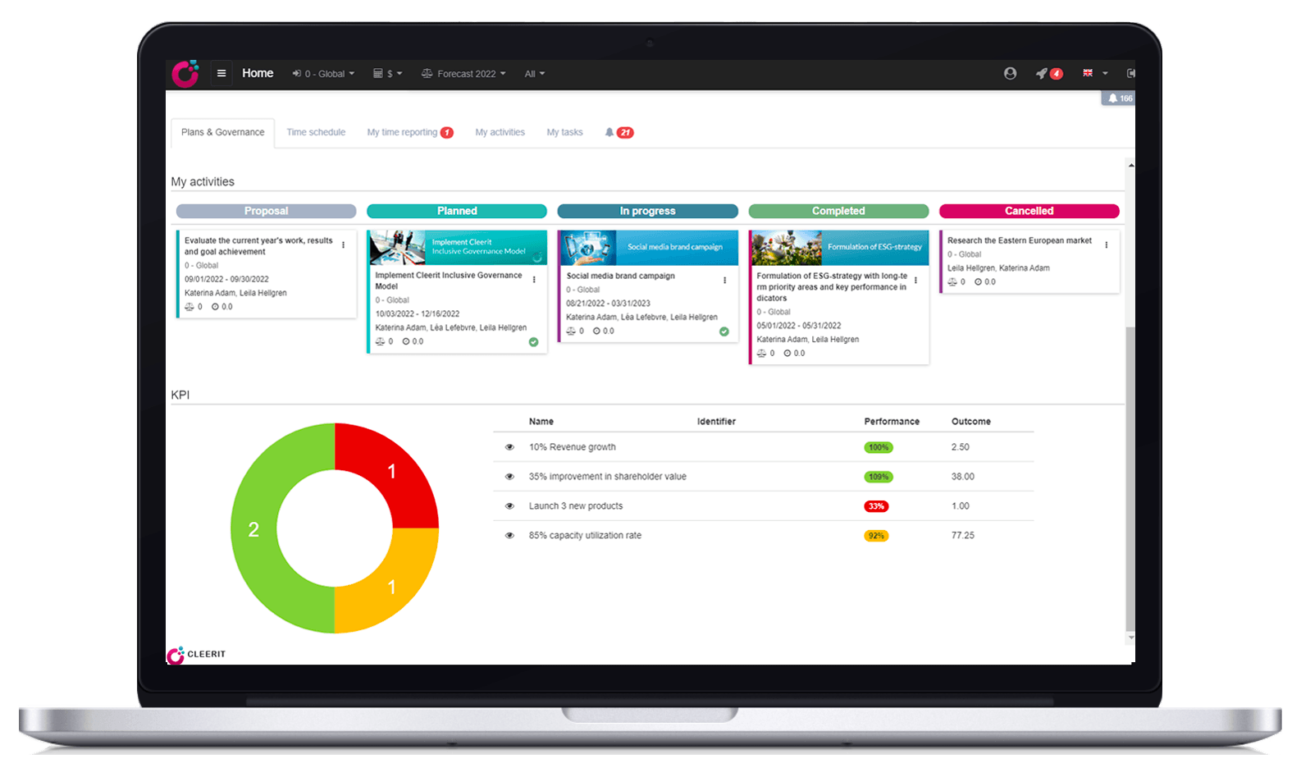
Task: Open the language flag dropdown
Action: point(1095,73)
